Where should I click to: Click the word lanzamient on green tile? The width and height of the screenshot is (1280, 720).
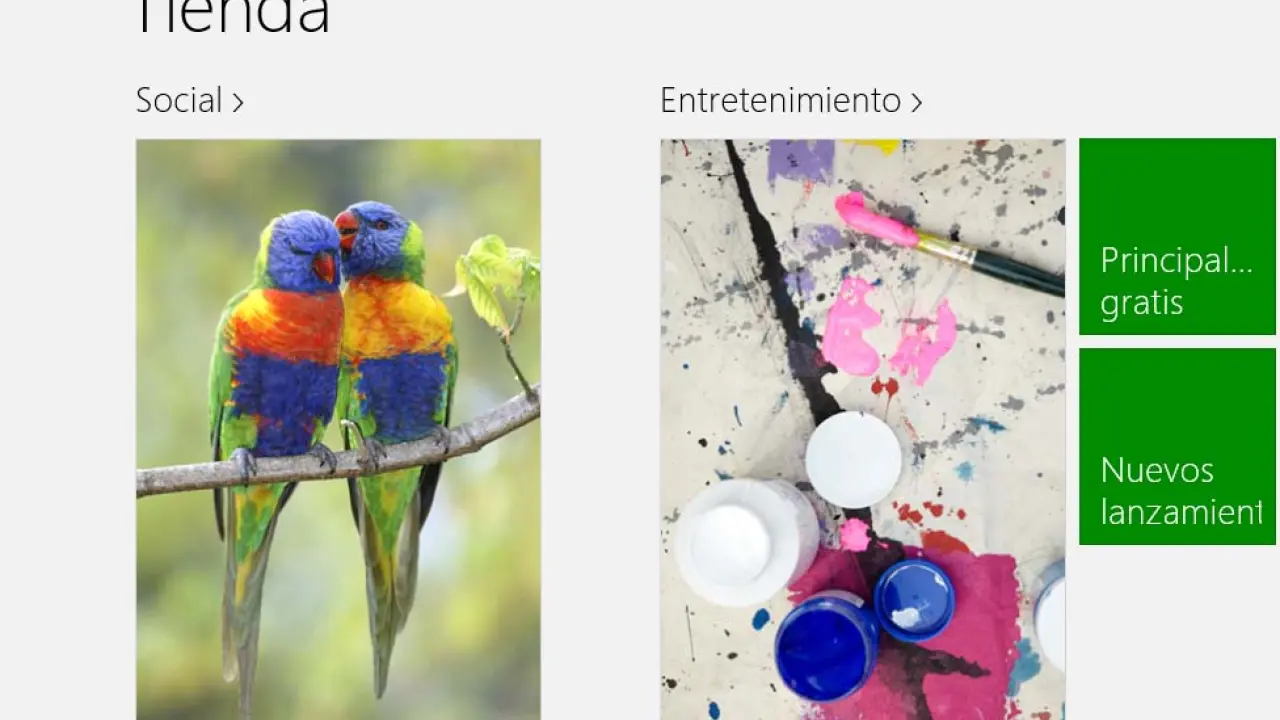(1181, 512)
